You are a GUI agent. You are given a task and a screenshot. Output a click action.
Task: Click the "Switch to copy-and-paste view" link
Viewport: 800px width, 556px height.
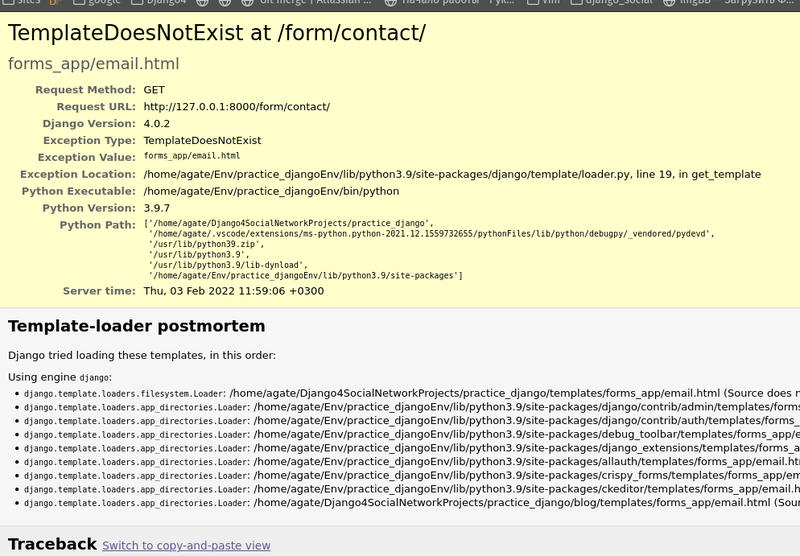tap(186, 545)
